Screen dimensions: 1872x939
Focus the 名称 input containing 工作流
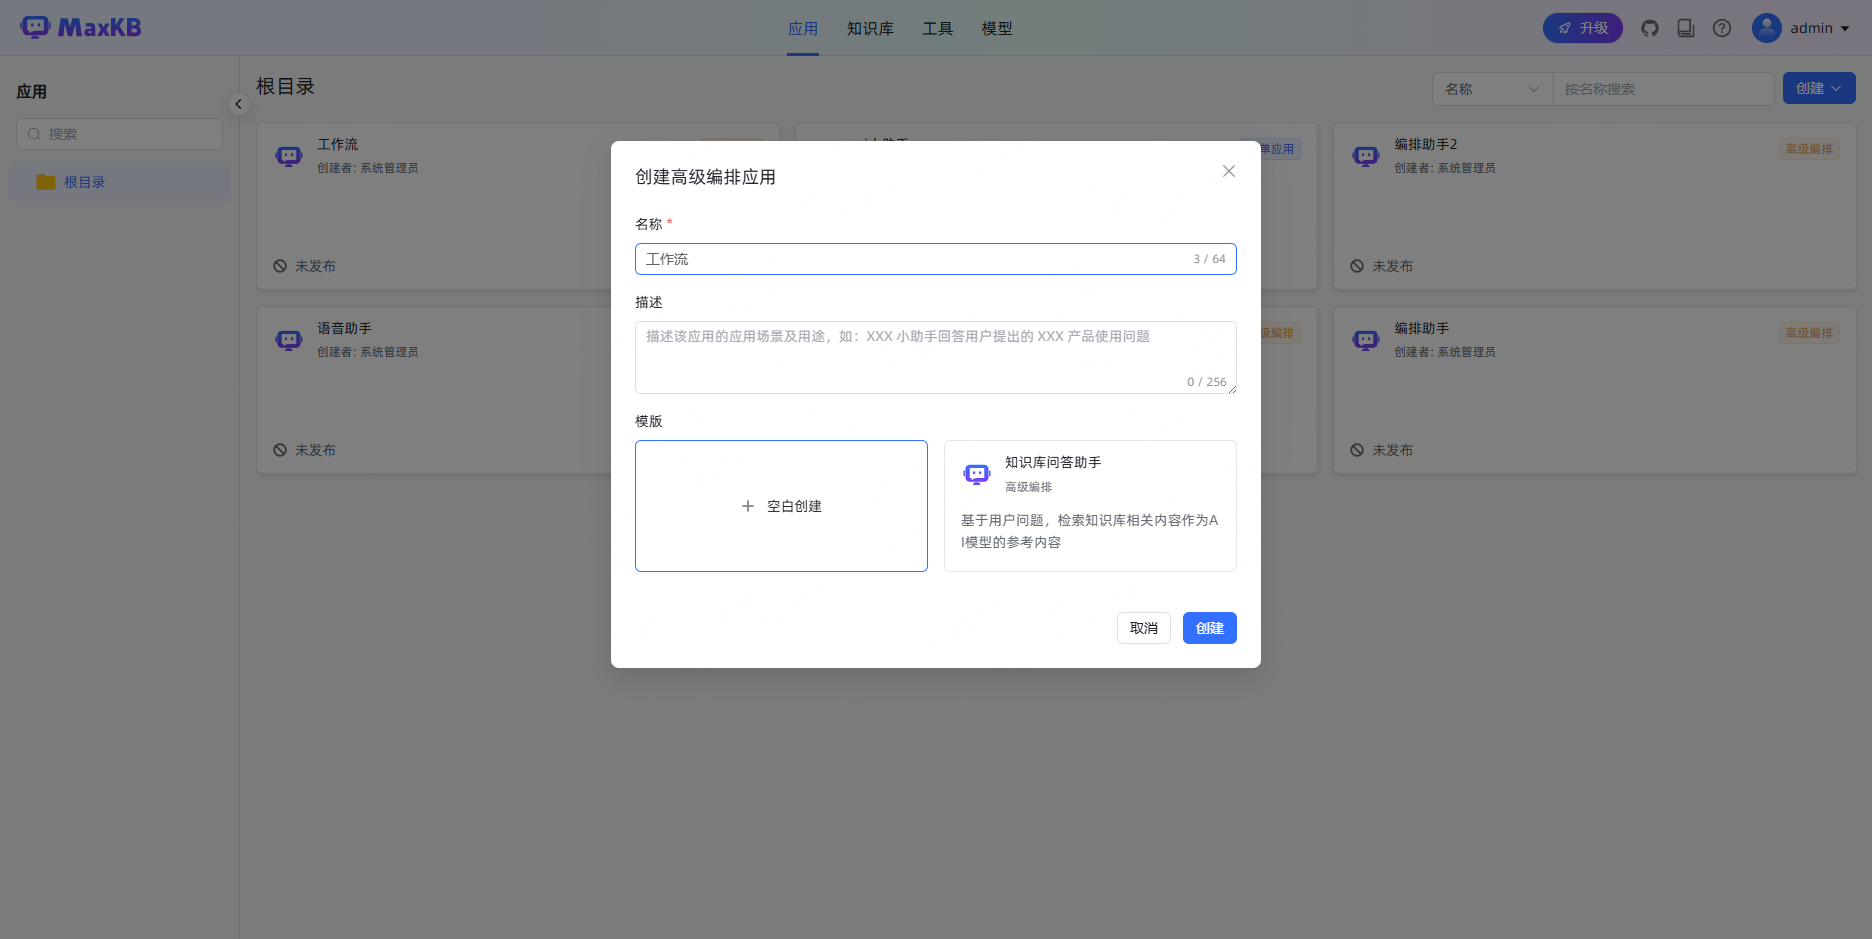tap(936, 259)
